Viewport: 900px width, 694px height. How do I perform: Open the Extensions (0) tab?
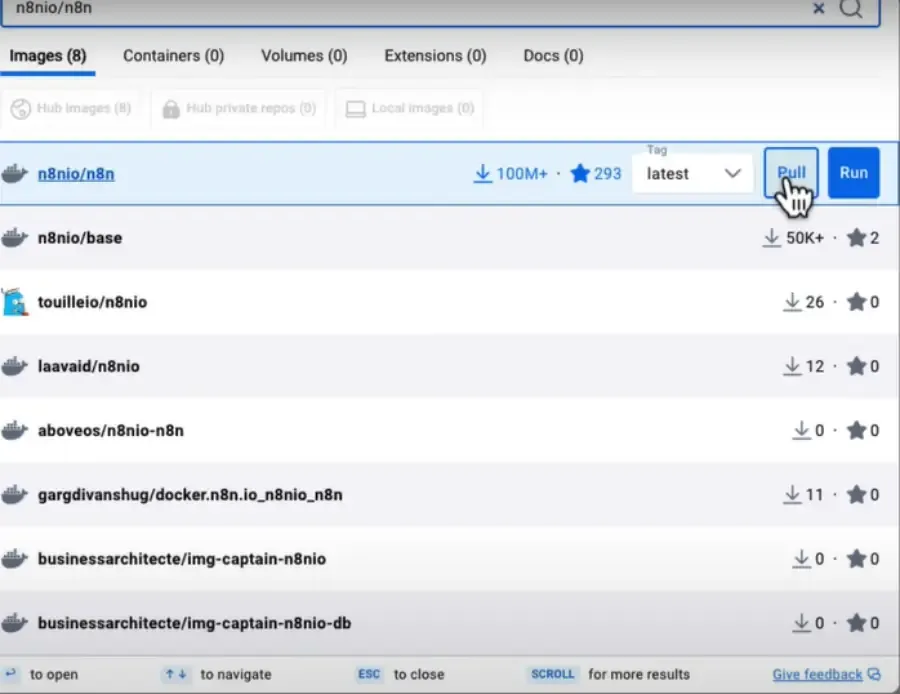coord(435,56)
